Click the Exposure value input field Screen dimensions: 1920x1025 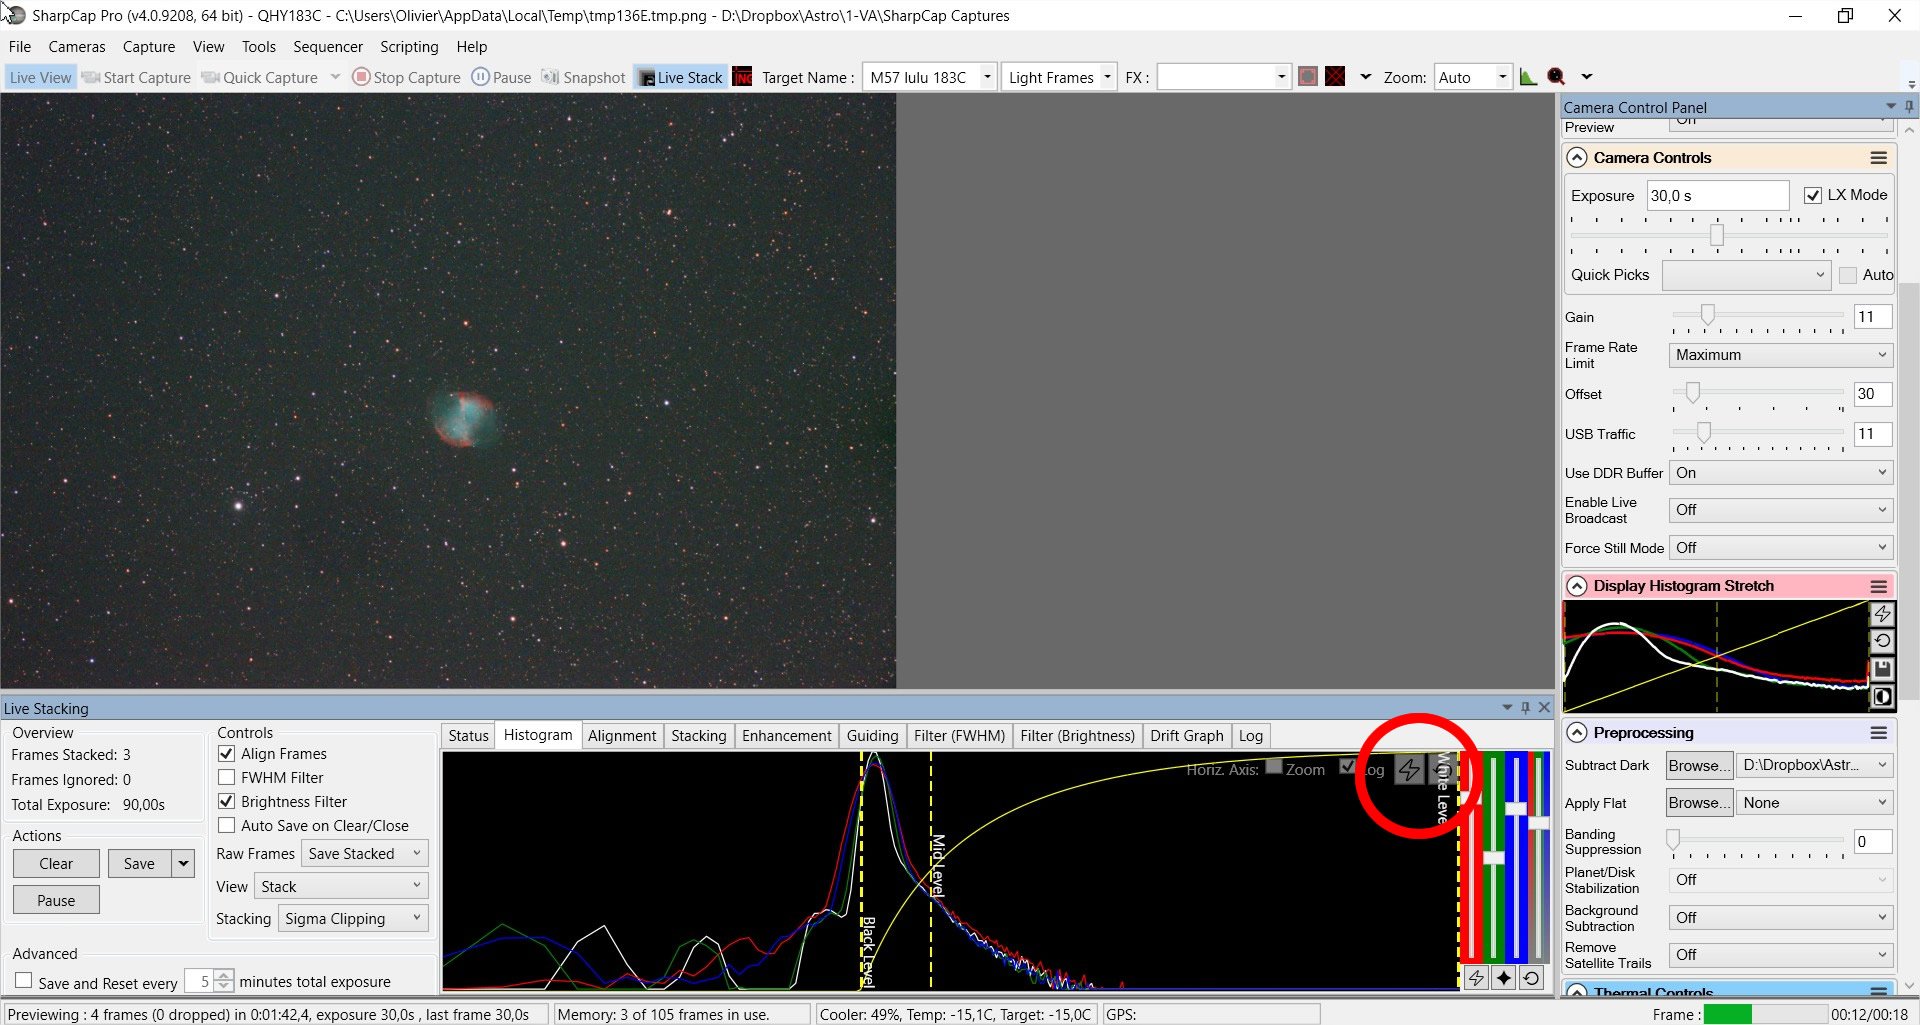coord(1716,196)
